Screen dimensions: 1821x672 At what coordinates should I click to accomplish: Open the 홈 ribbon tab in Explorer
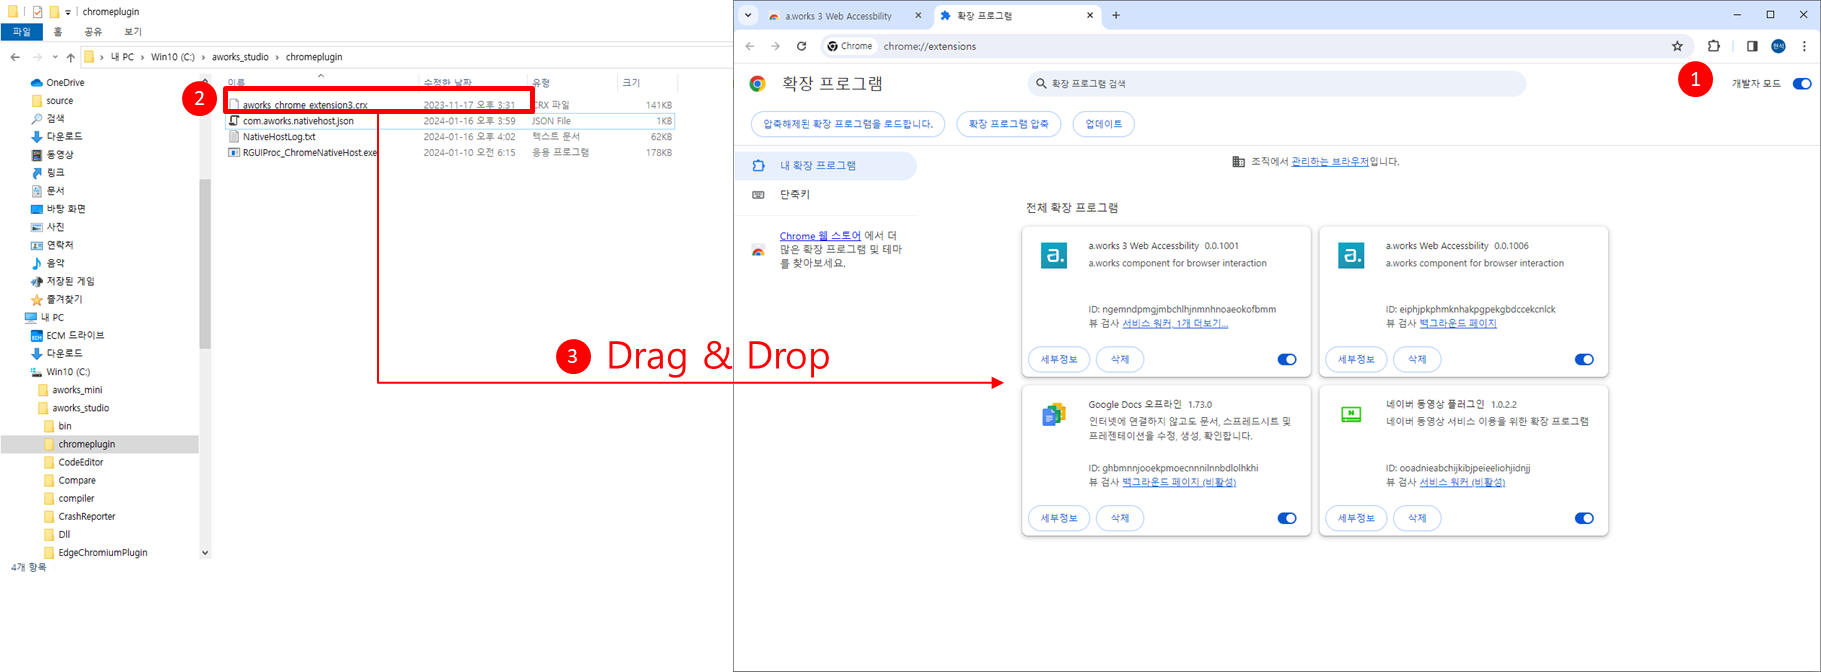[x=58, y=32]
